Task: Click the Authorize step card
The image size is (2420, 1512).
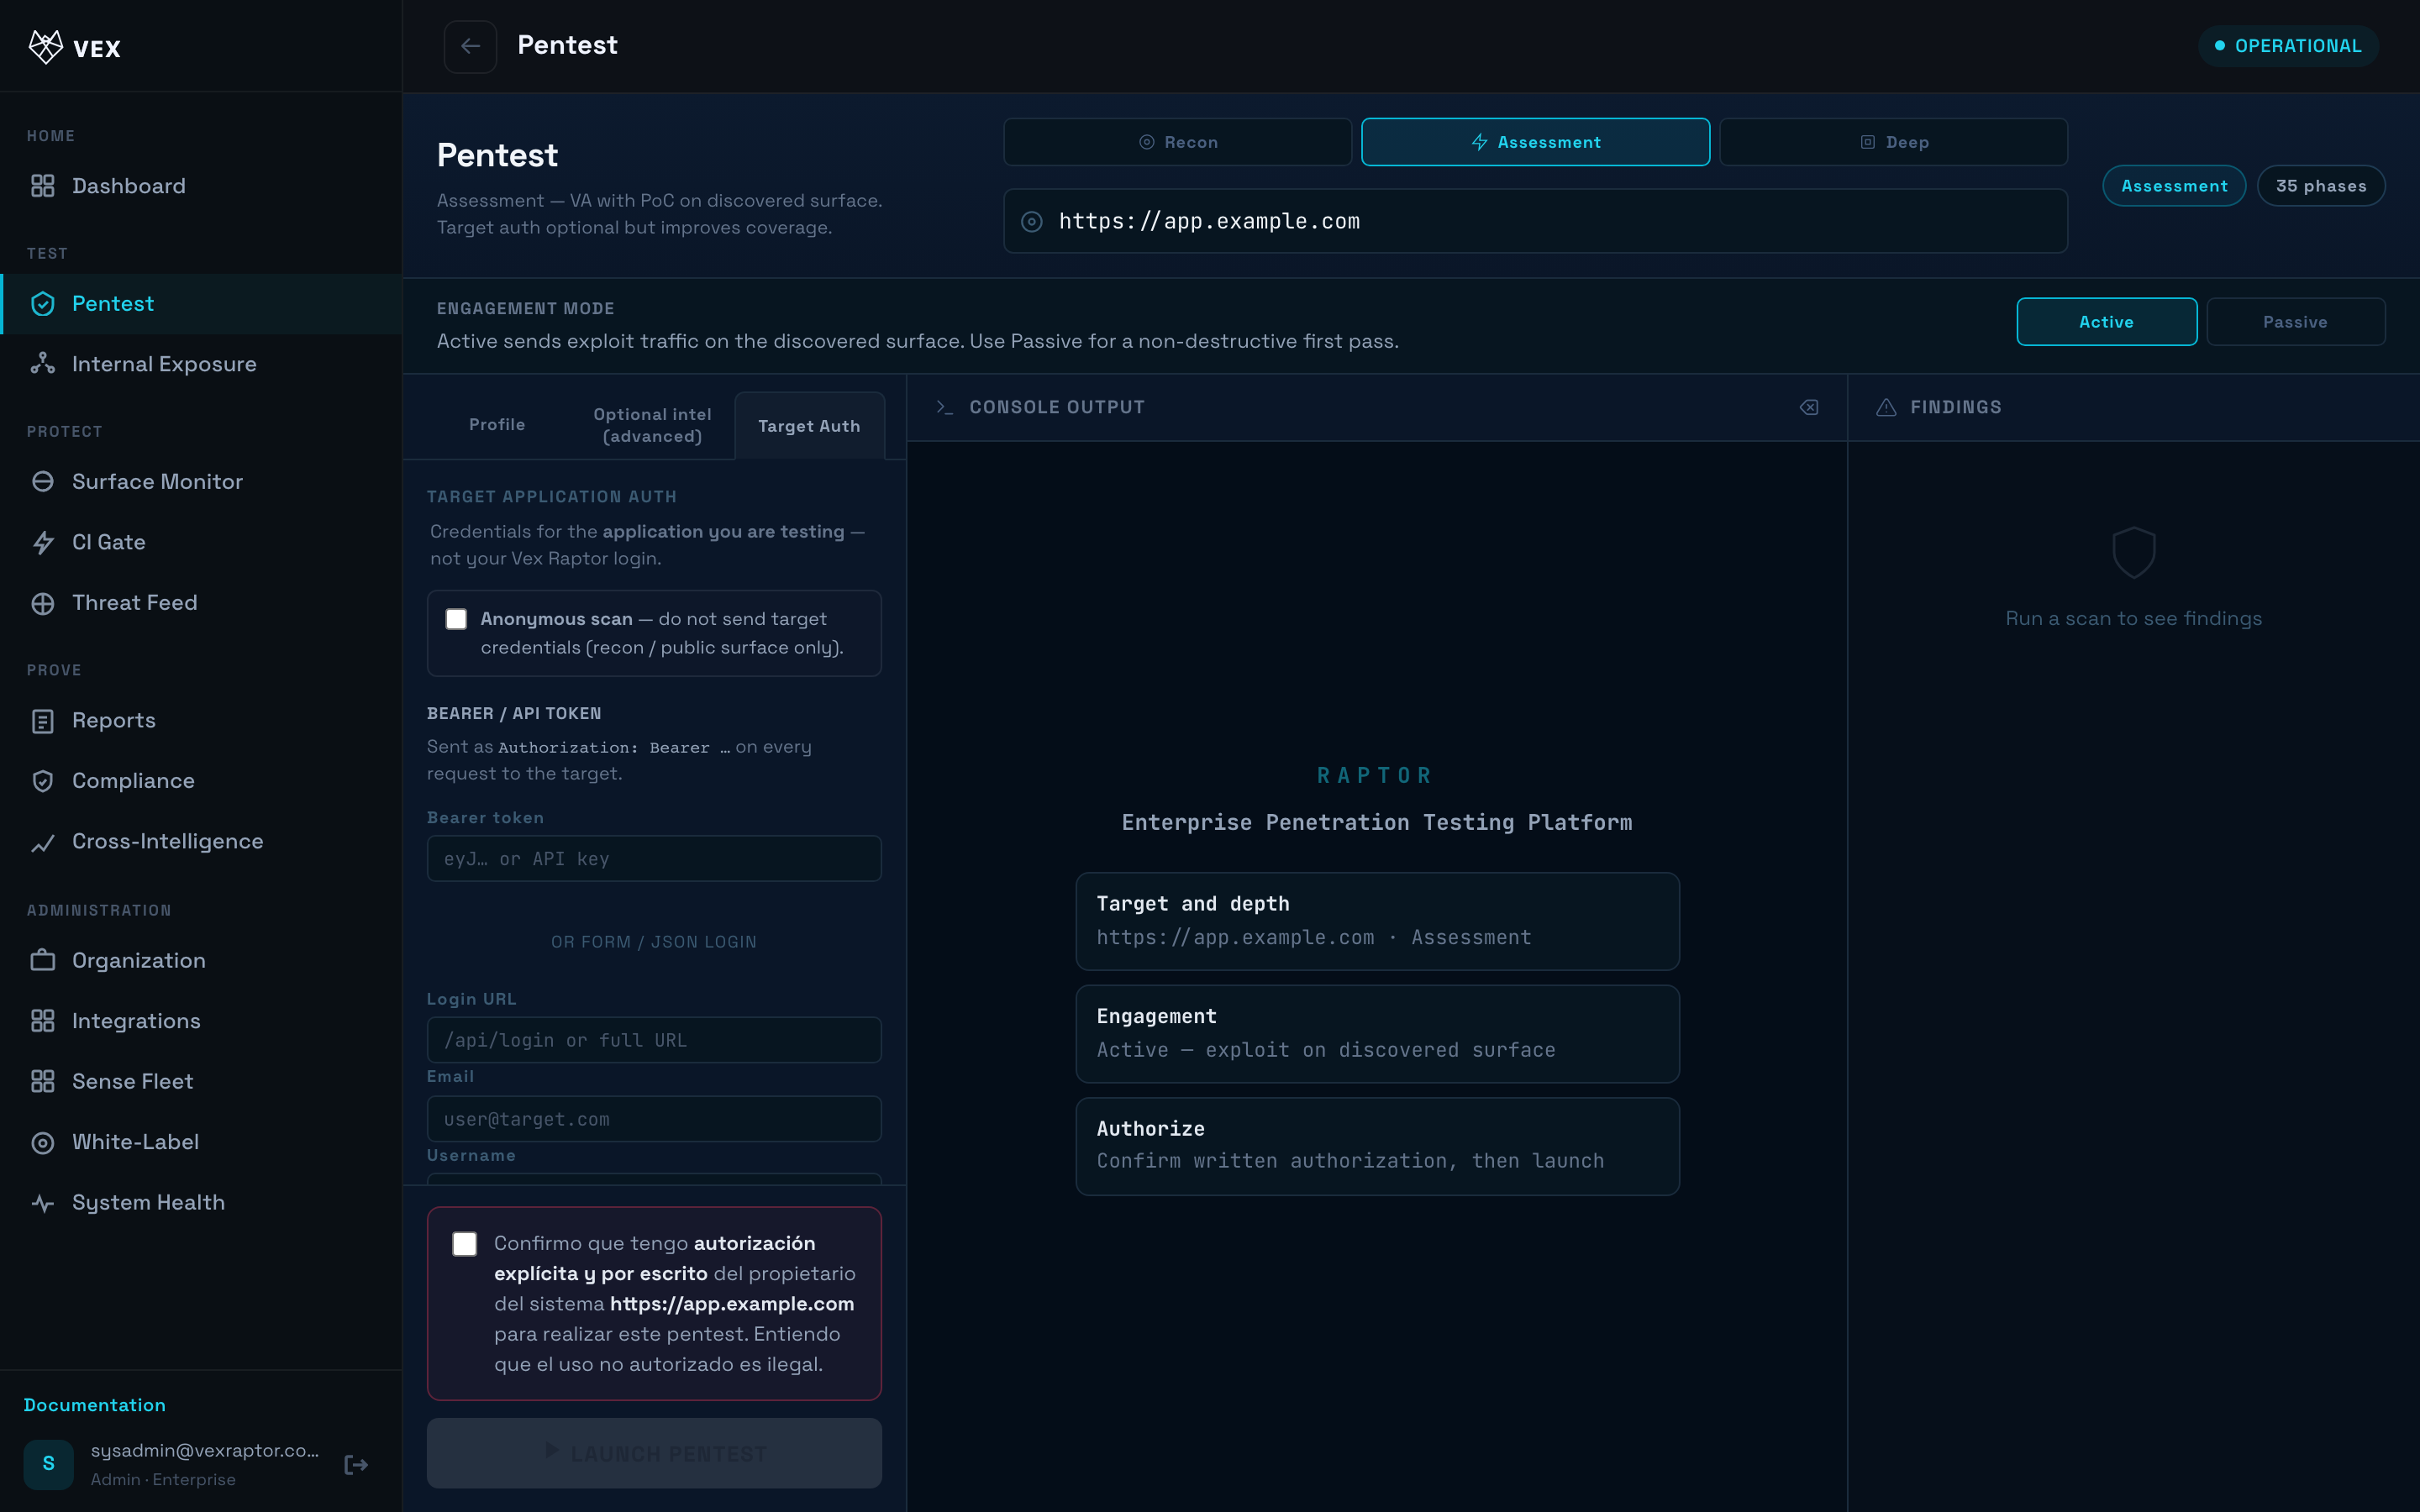Action: point(1377,1146)
